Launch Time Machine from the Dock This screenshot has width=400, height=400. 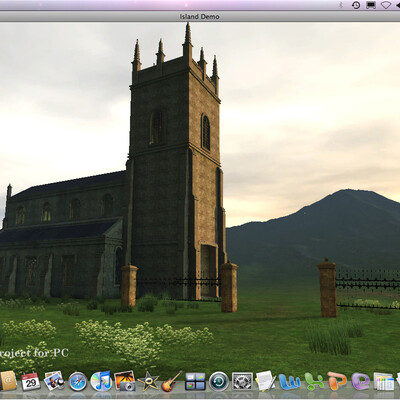click(x=219, y=381)
